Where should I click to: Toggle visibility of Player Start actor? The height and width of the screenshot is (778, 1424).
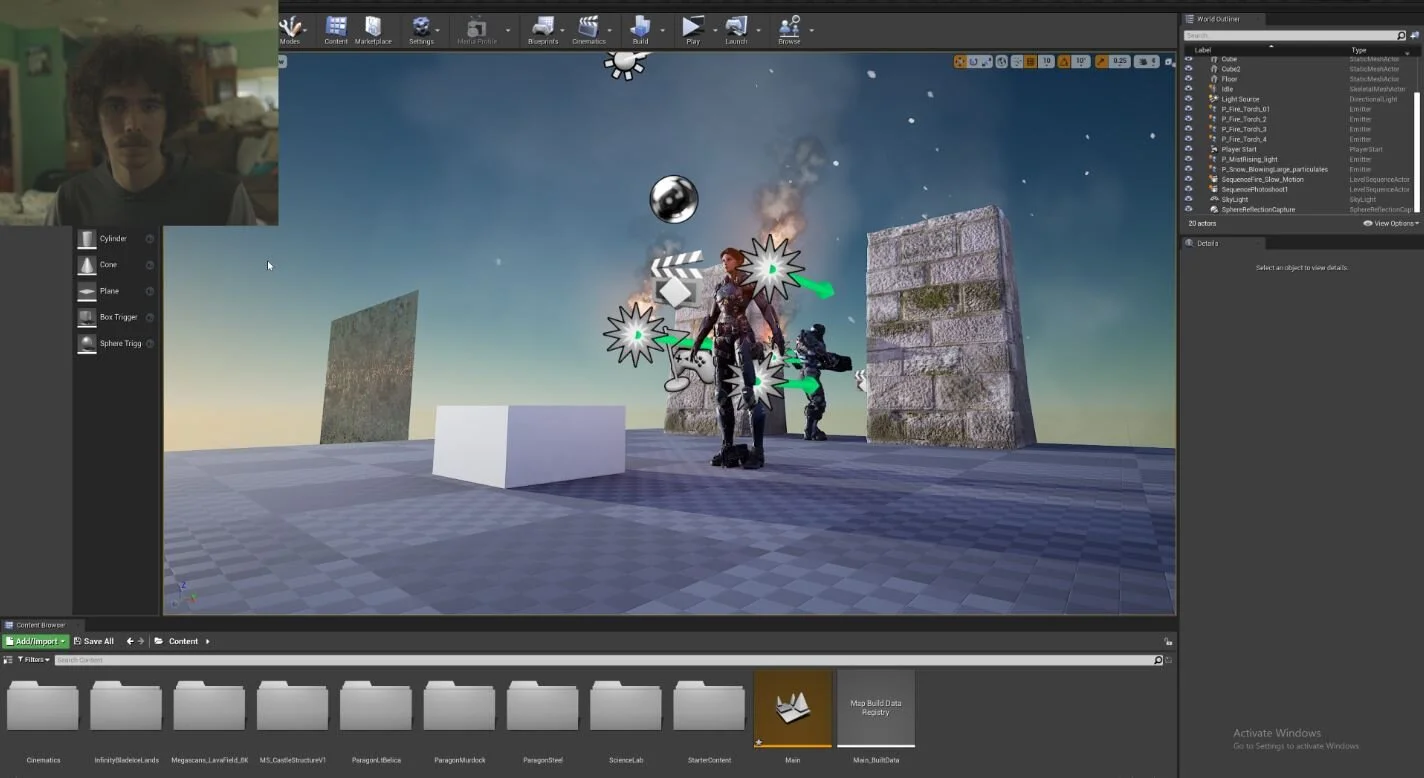[x=1189, y=149]
